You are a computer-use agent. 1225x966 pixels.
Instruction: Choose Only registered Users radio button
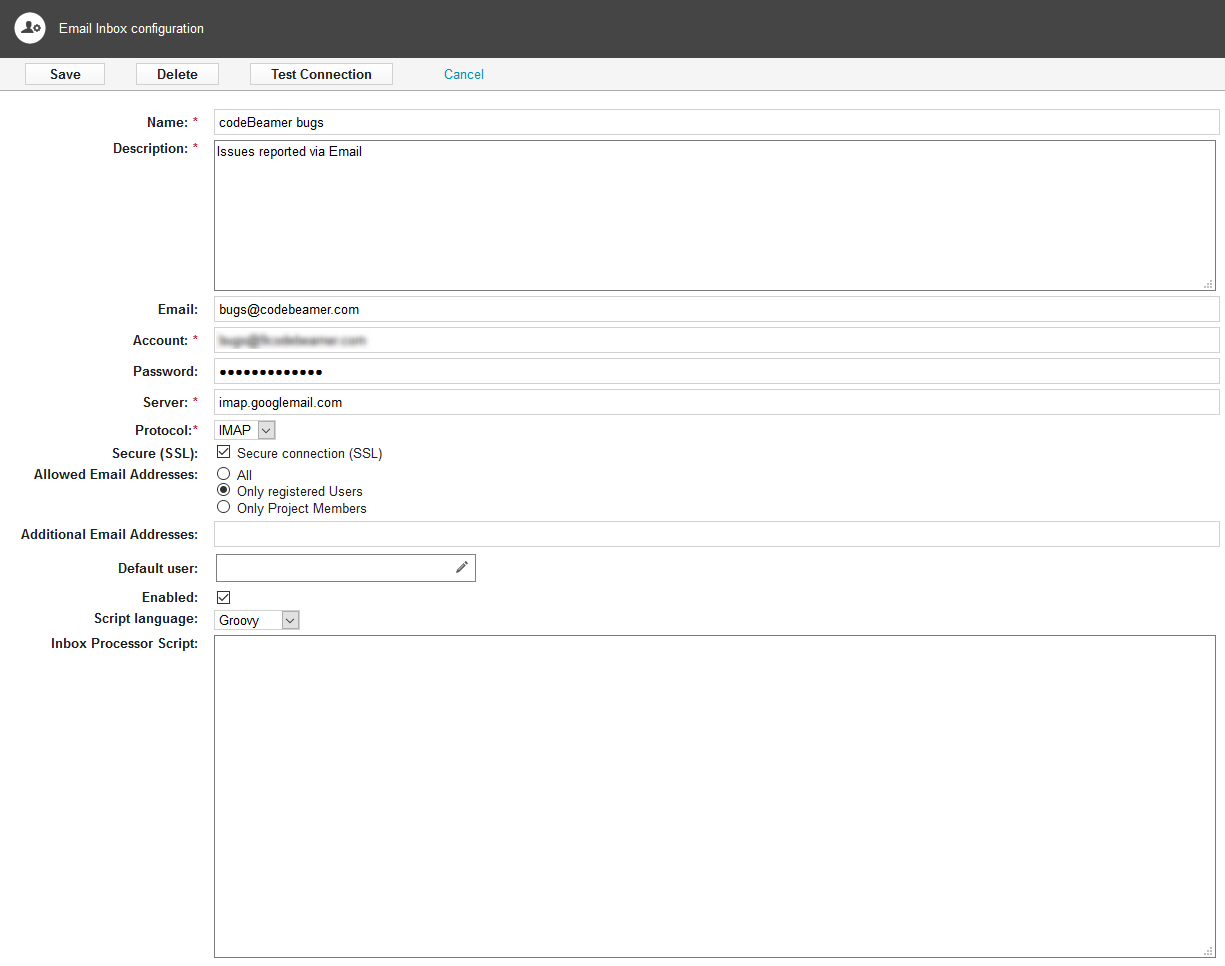[224, 490]
